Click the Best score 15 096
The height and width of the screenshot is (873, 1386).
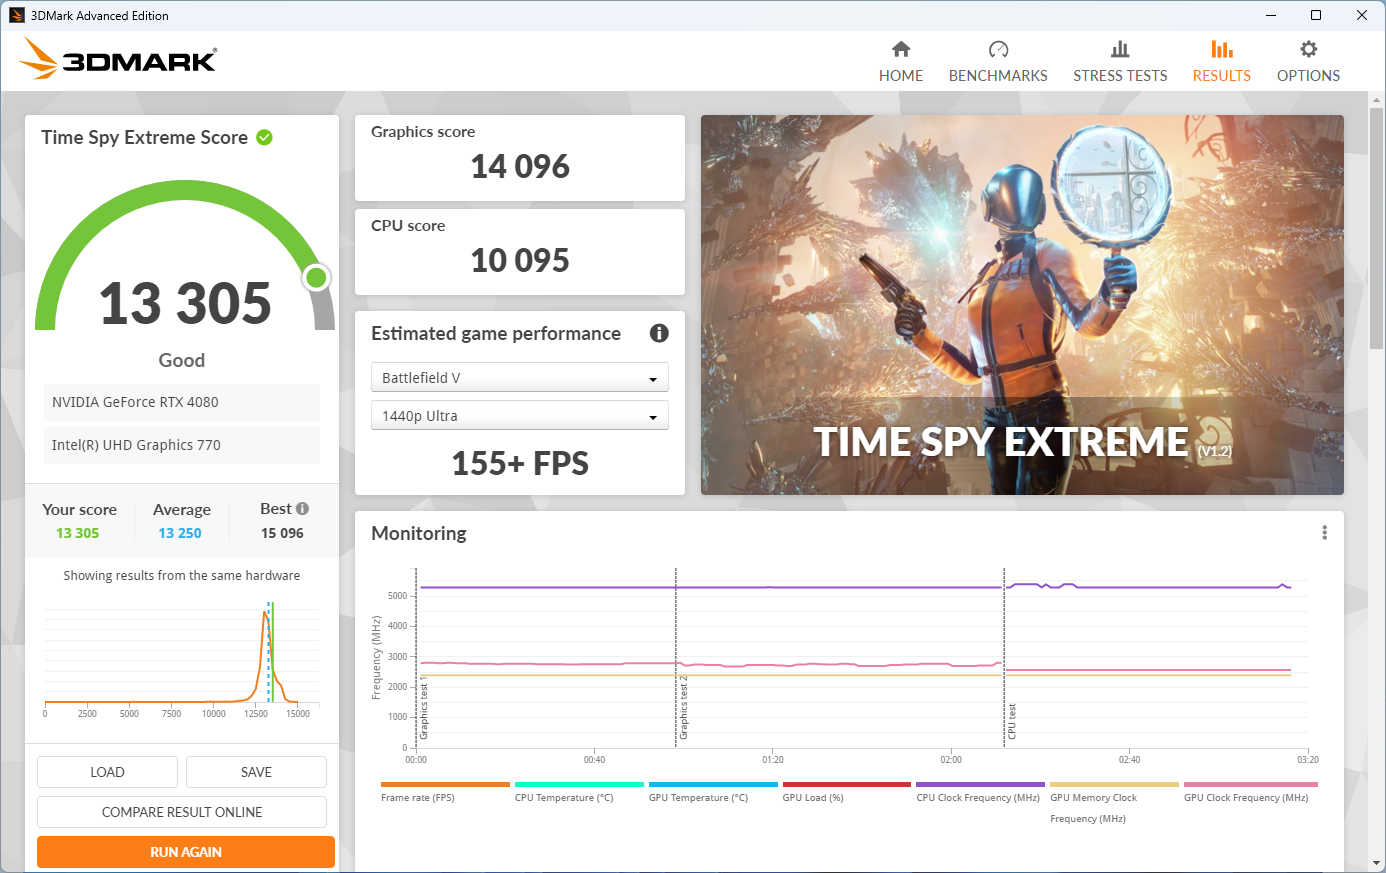(282, 533)
